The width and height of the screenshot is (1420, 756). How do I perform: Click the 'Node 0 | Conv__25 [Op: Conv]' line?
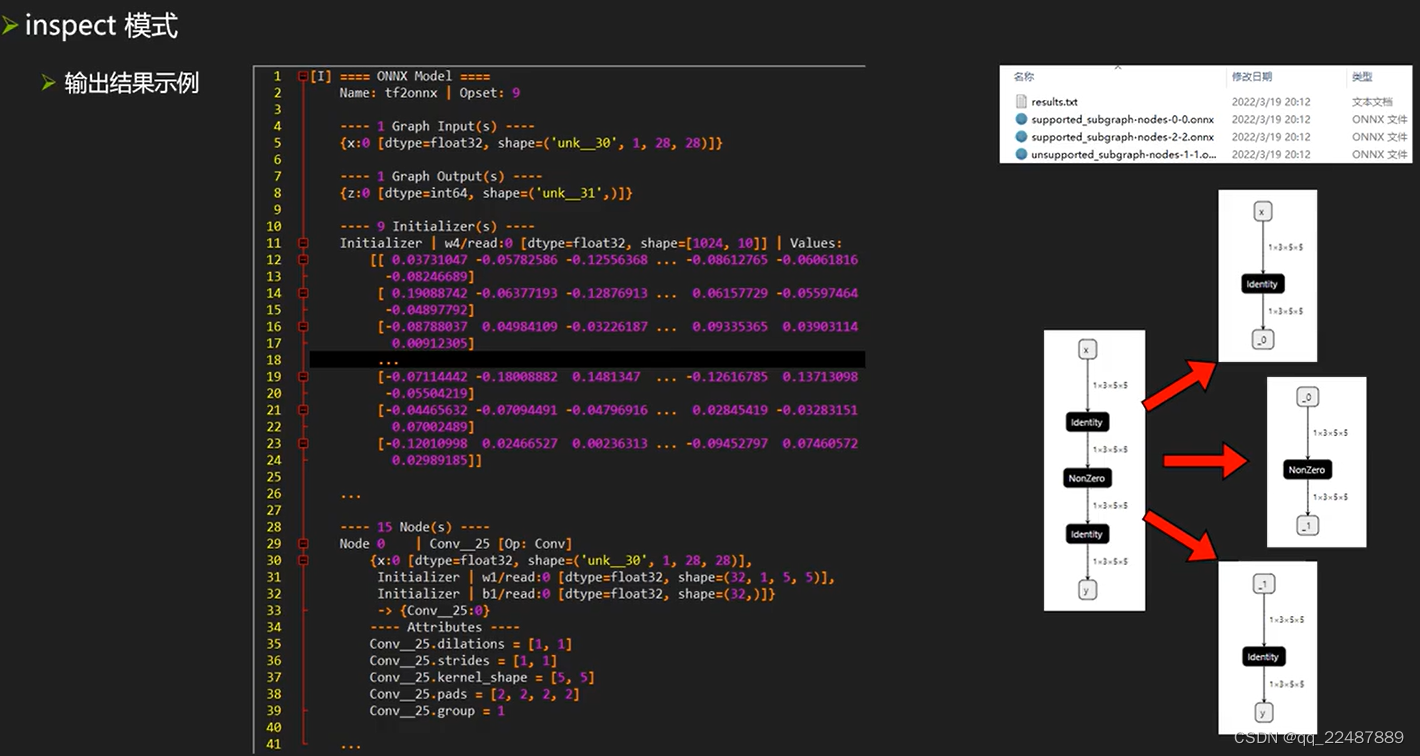point(456,543)
